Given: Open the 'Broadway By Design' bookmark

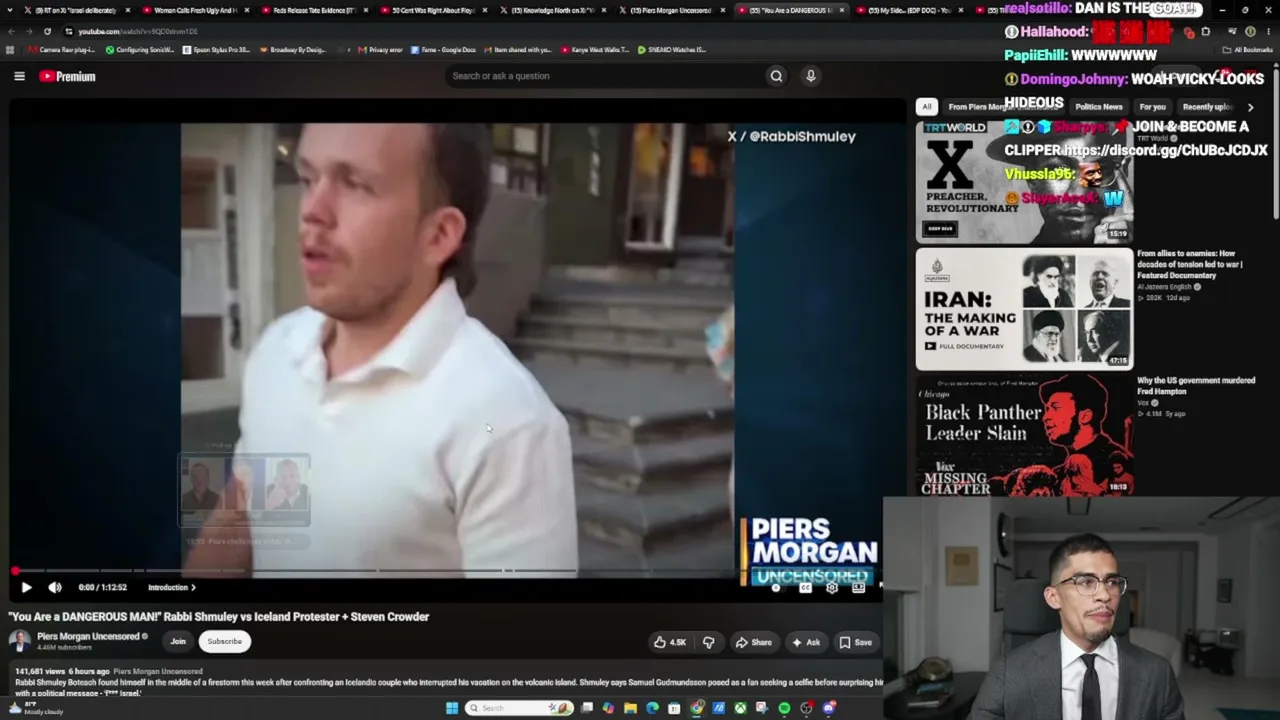Looking at the screenshot, I should [x=293, y=49].
